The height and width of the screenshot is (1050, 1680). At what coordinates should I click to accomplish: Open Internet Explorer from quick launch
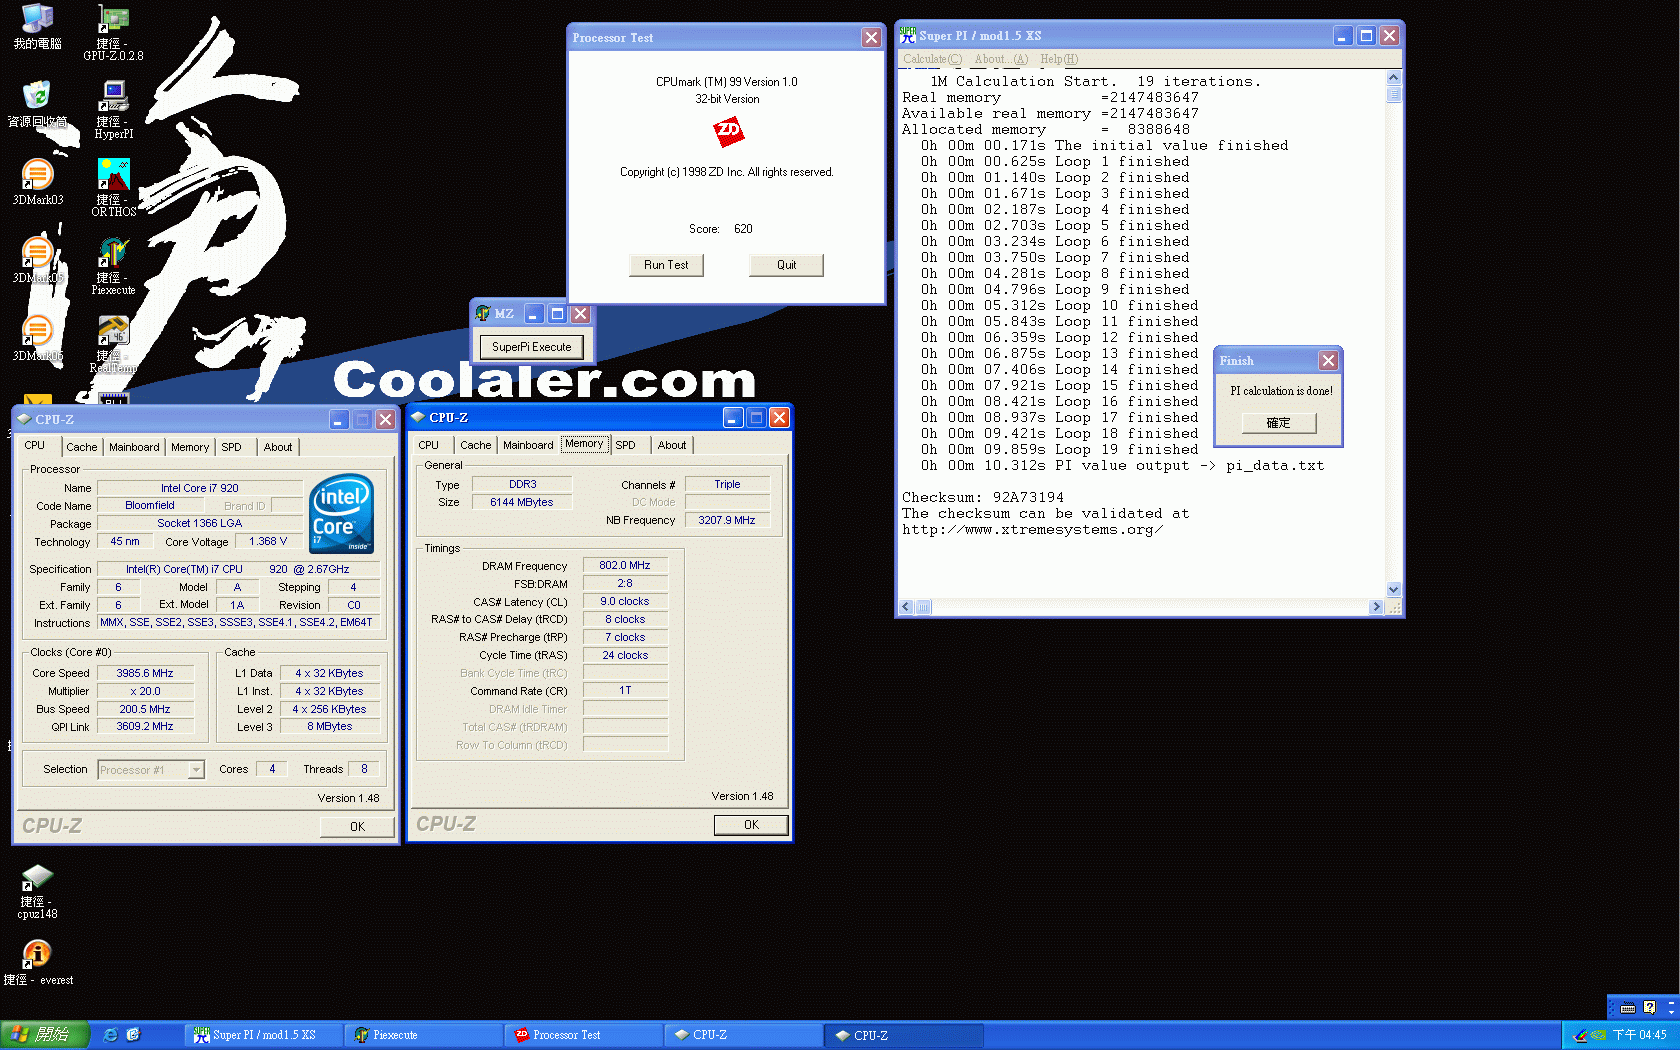[x=110, y=1035]
